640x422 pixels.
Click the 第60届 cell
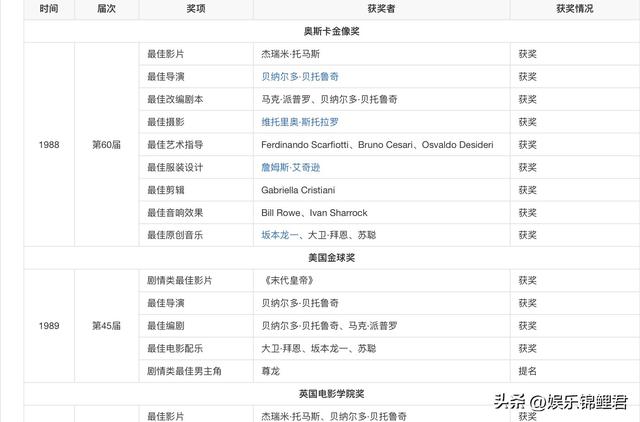[x=107, y=145]
